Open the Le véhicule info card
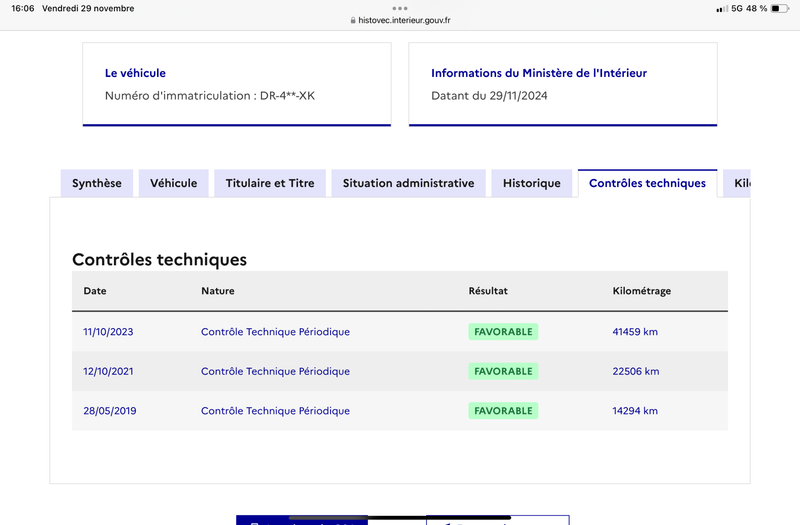This screenshot has width=800, height=525. [237, 84]
